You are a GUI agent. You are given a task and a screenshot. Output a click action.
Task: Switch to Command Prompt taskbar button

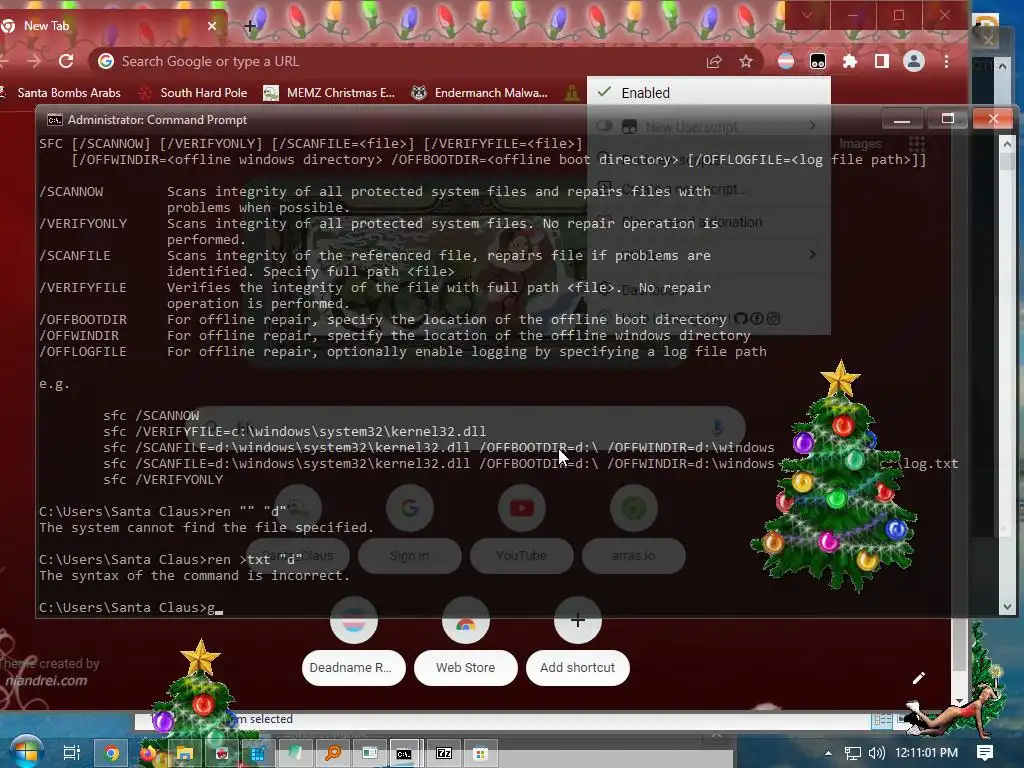[404, 753]
